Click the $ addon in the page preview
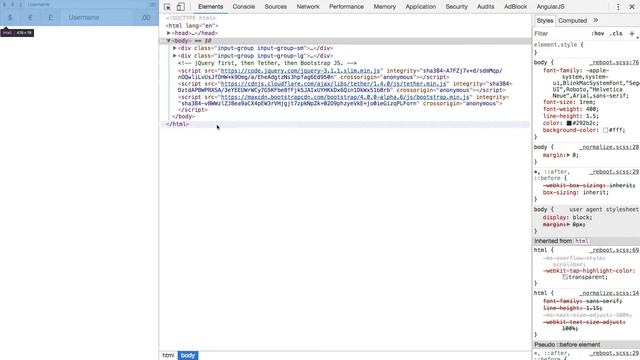Image resolution: width=640 pixels, height=360 pixels. (10, 18)
